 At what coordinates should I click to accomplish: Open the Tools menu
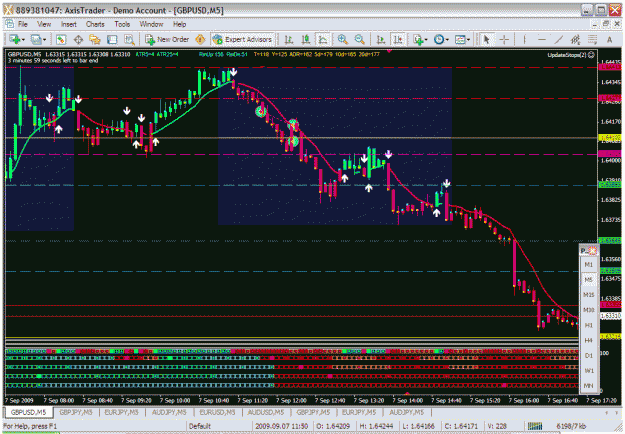pos(122,24)
